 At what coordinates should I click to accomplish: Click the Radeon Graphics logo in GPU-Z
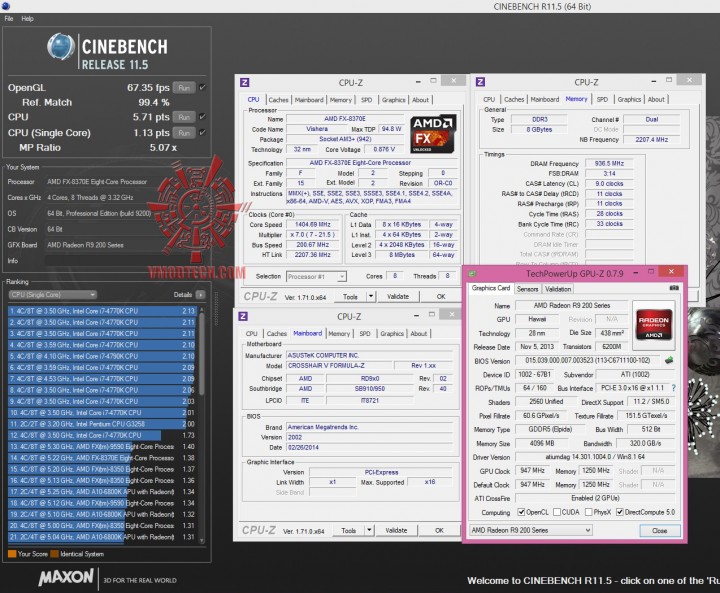(653, 325)
